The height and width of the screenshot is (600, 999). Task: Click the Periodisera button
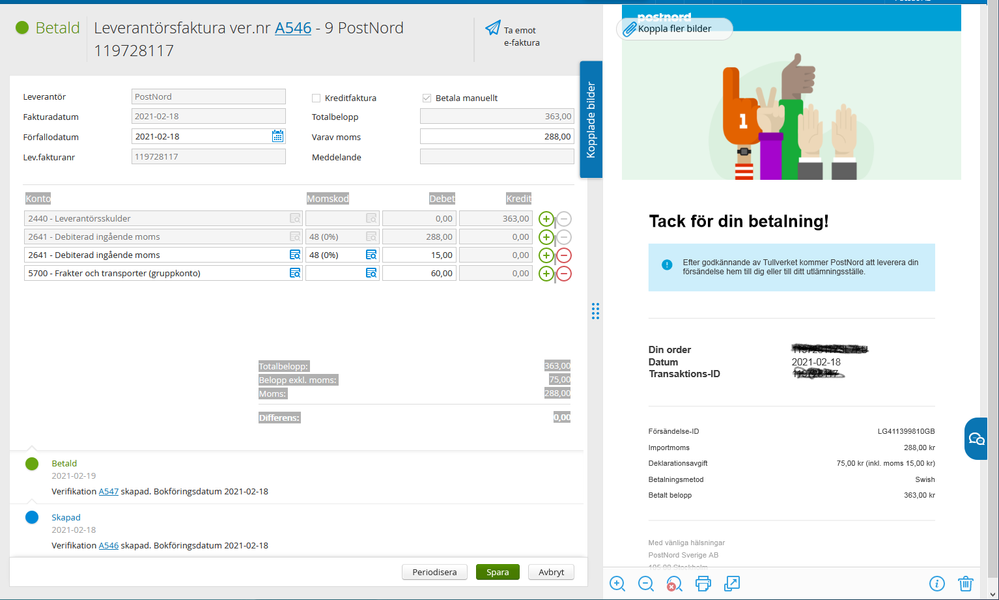coord(435,572)
